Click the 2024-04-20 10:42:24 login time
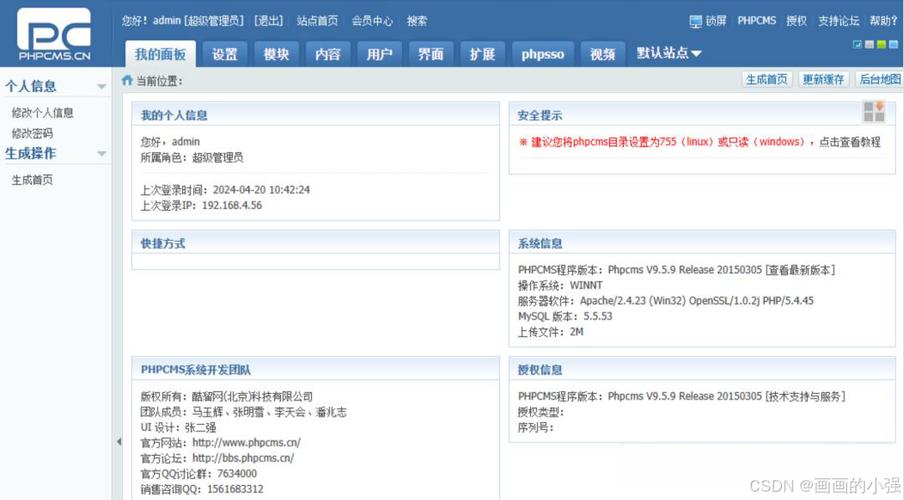 coord(261,190)
